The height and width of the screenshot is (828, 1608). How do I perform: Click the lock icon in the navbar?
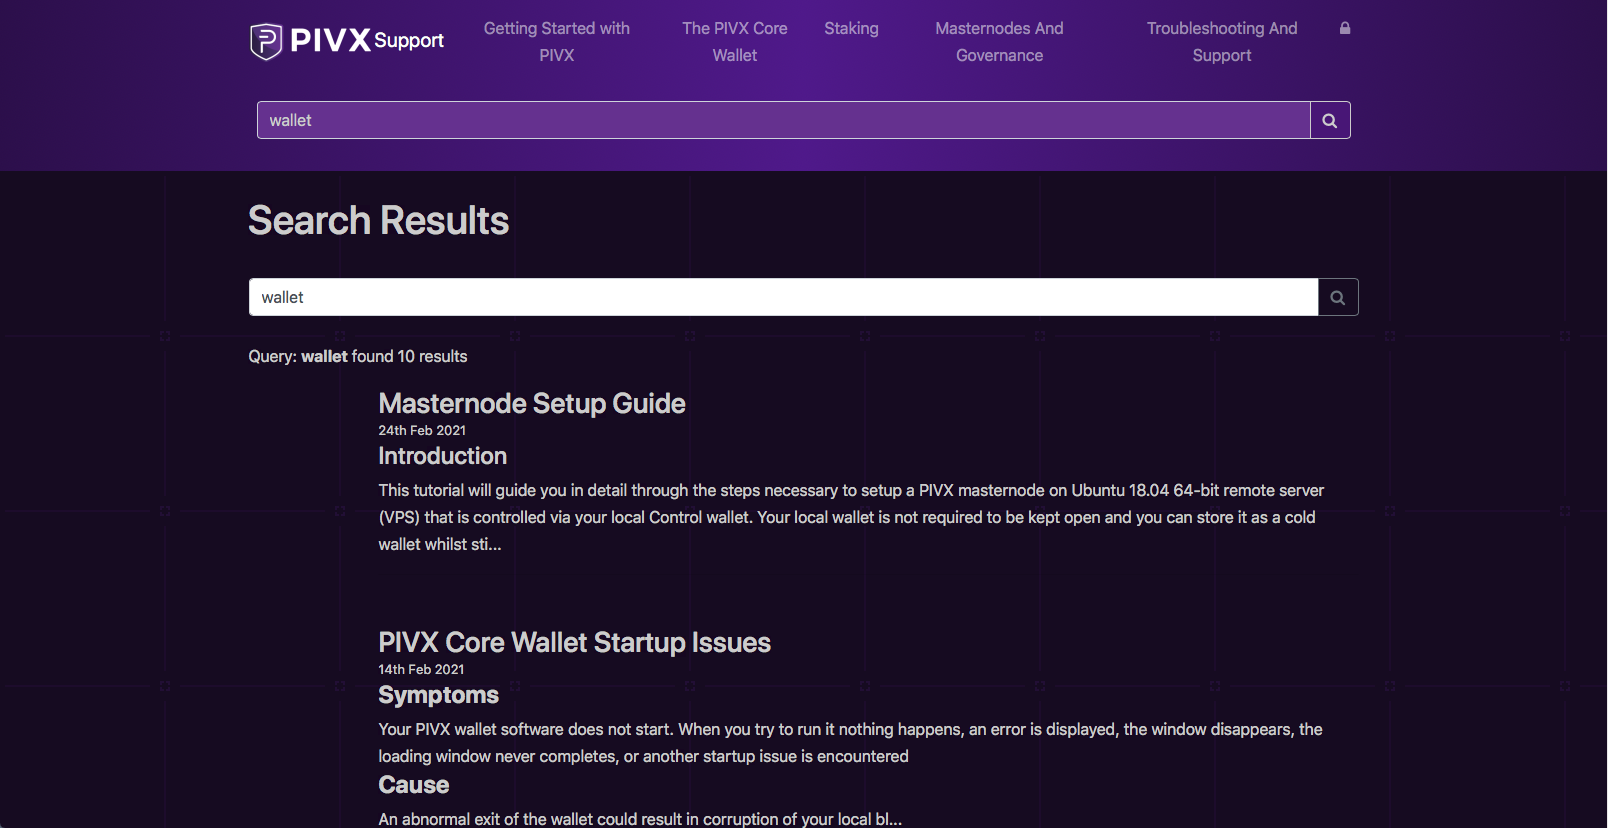[1345, 28]
